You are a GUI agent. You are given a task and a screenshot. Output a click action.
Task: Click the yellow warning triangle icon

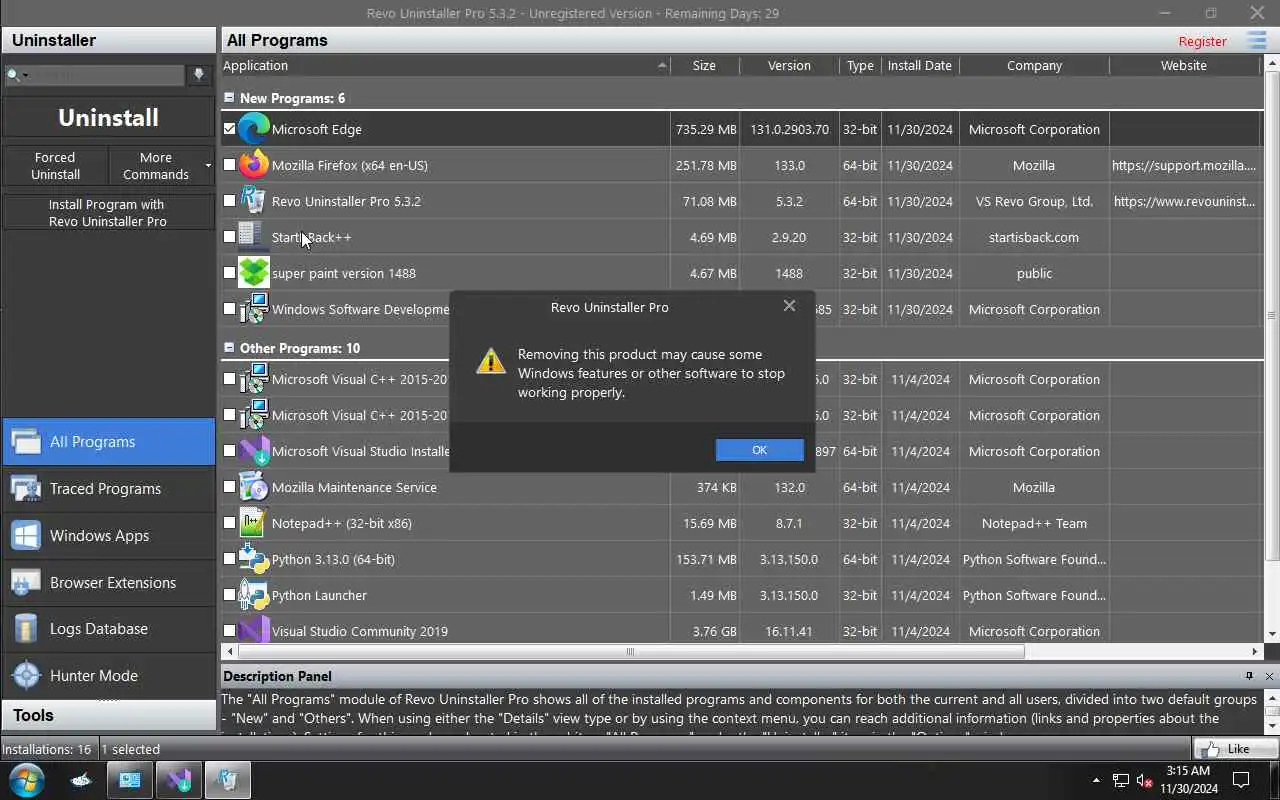490,361
